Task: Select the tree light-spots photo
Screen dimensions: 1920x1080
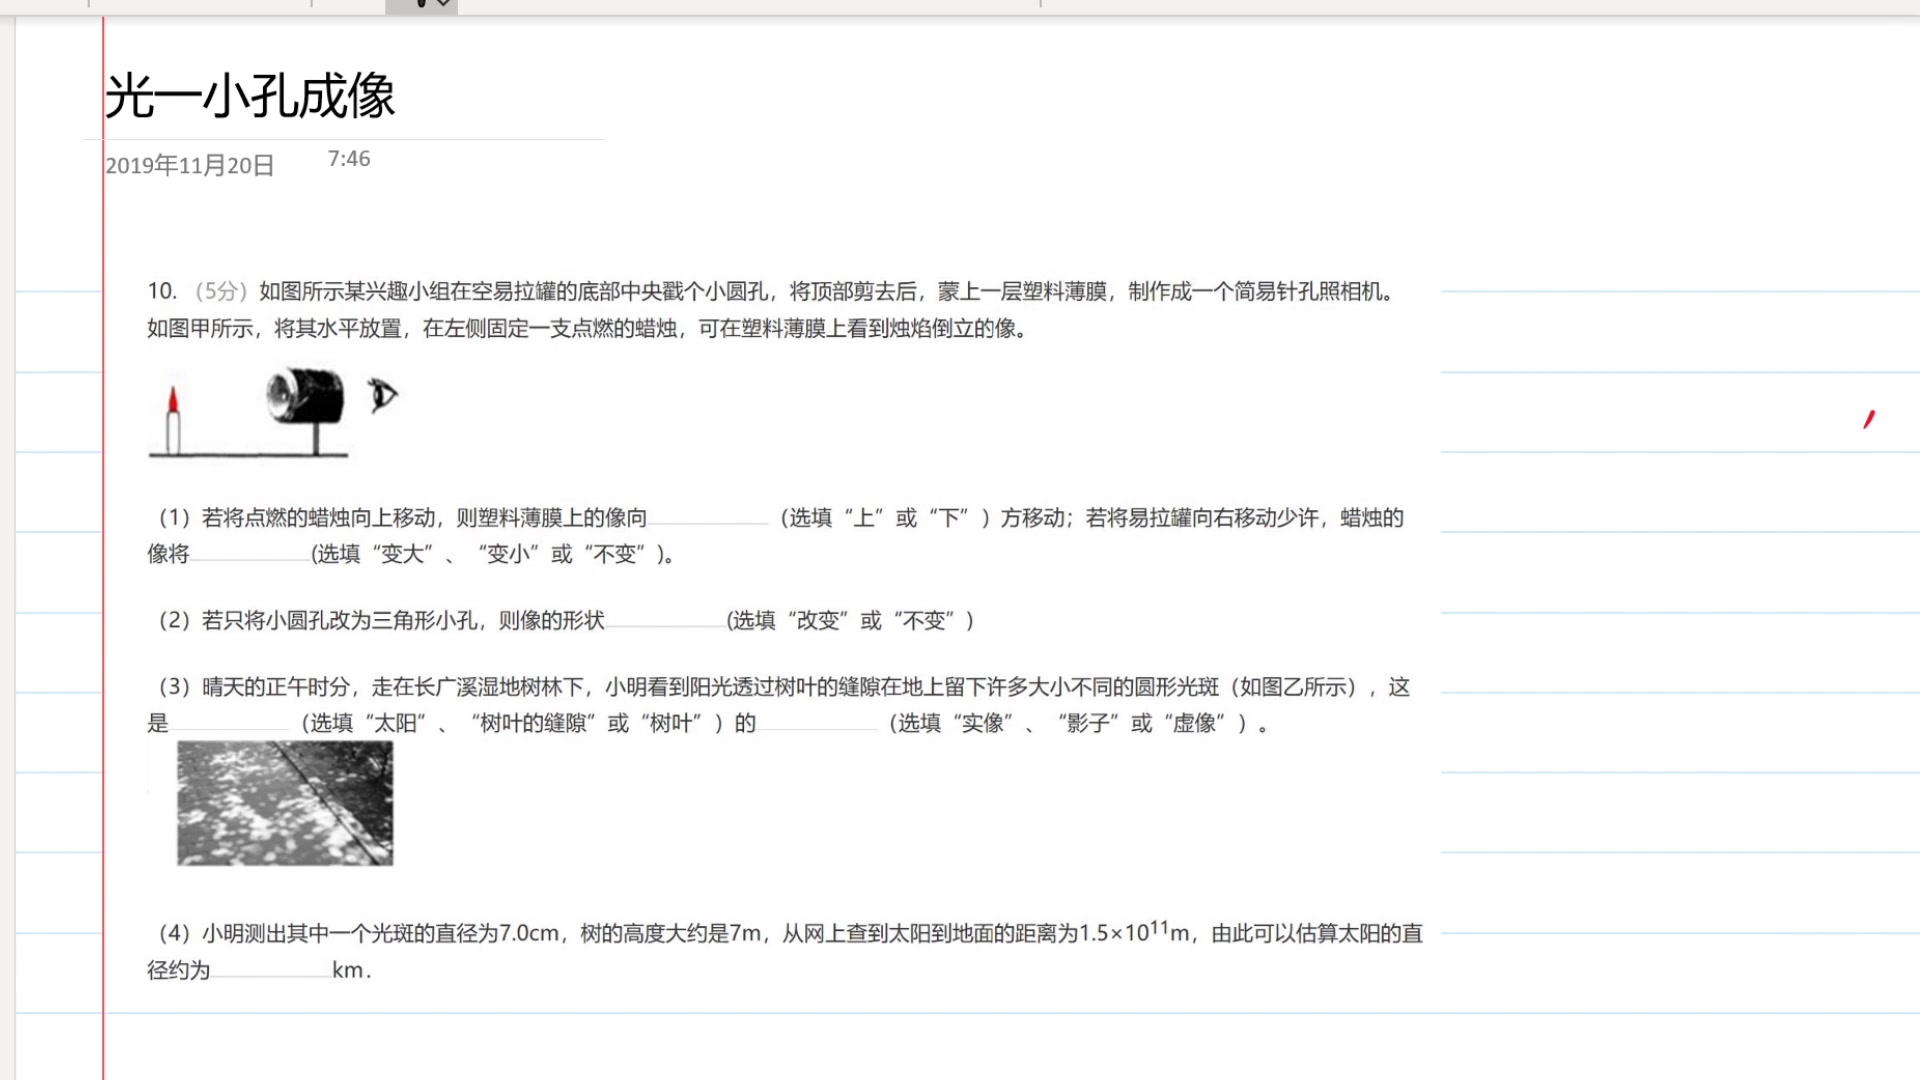Action: click(x=285, y=803)
